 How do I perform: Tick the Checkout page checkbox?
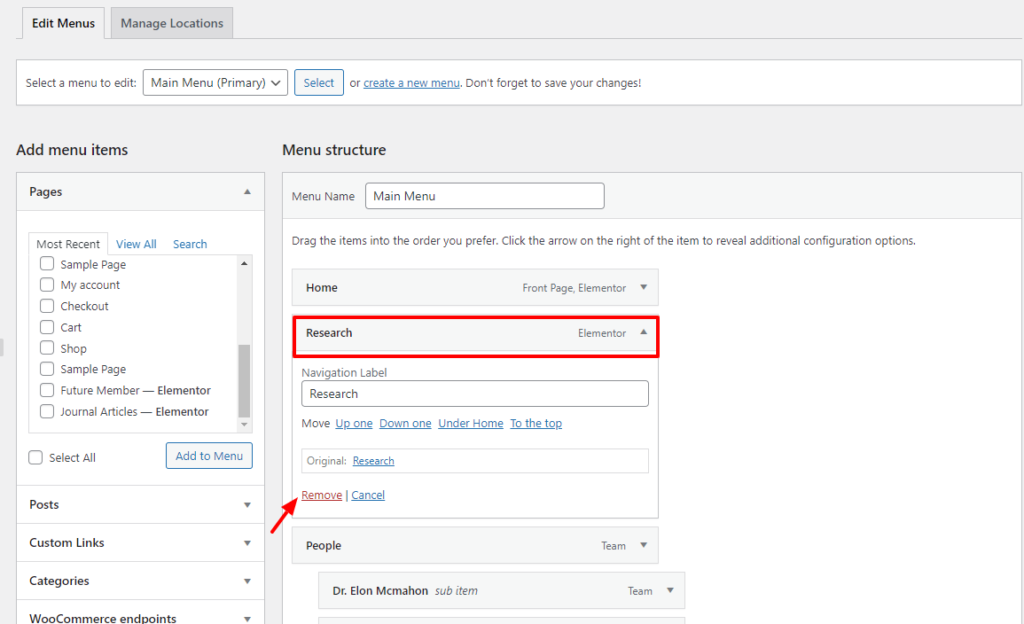click(47, 306)
